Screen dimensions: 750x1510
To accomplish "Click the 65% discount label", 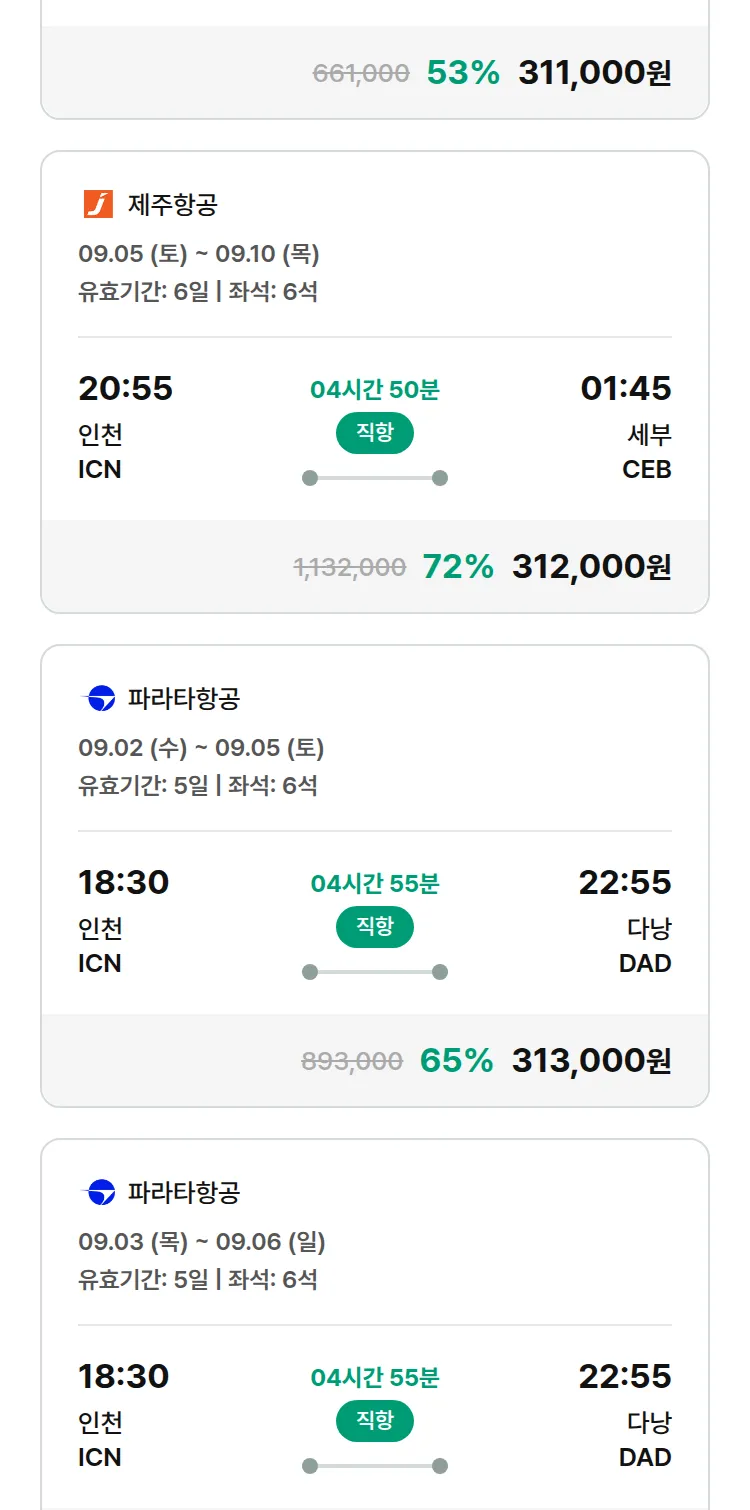I will coord(457,1061).
